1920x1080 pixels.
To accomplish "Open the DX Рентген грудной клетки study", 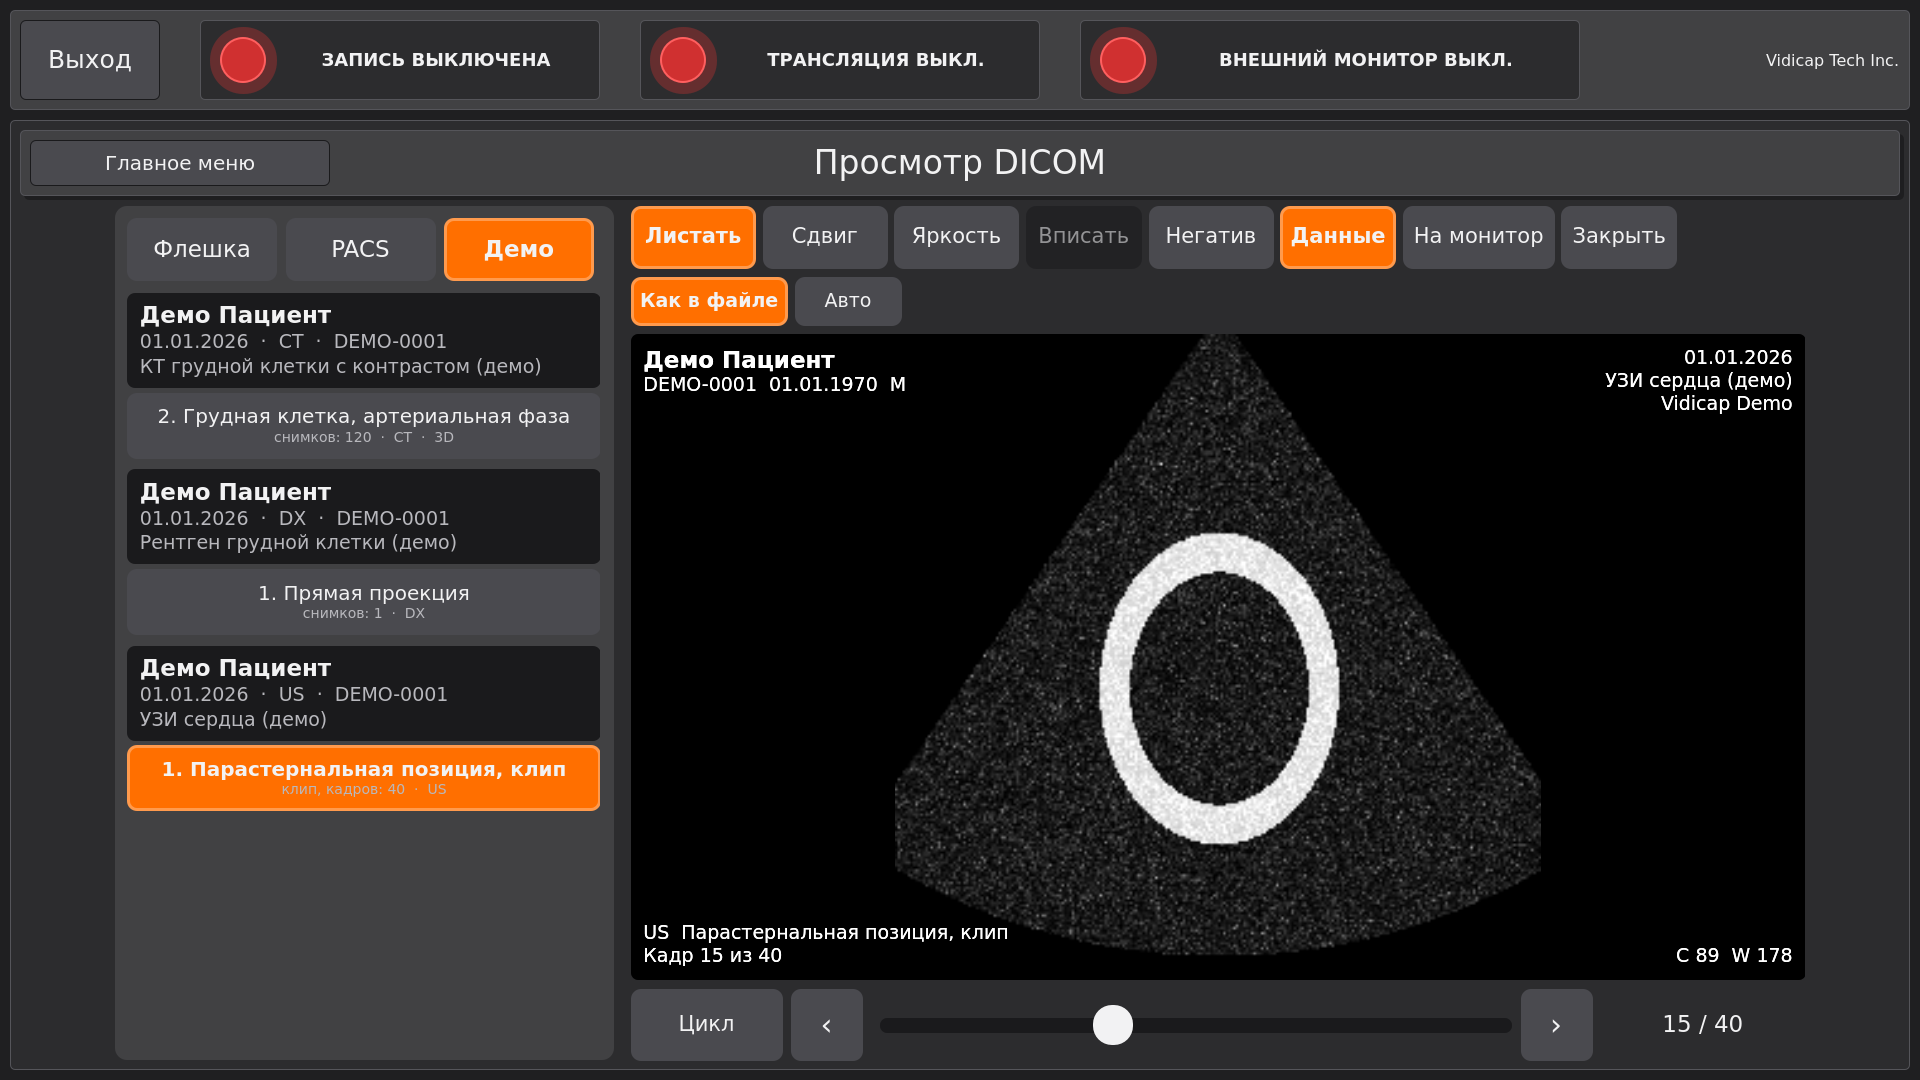I will point(363,517).
